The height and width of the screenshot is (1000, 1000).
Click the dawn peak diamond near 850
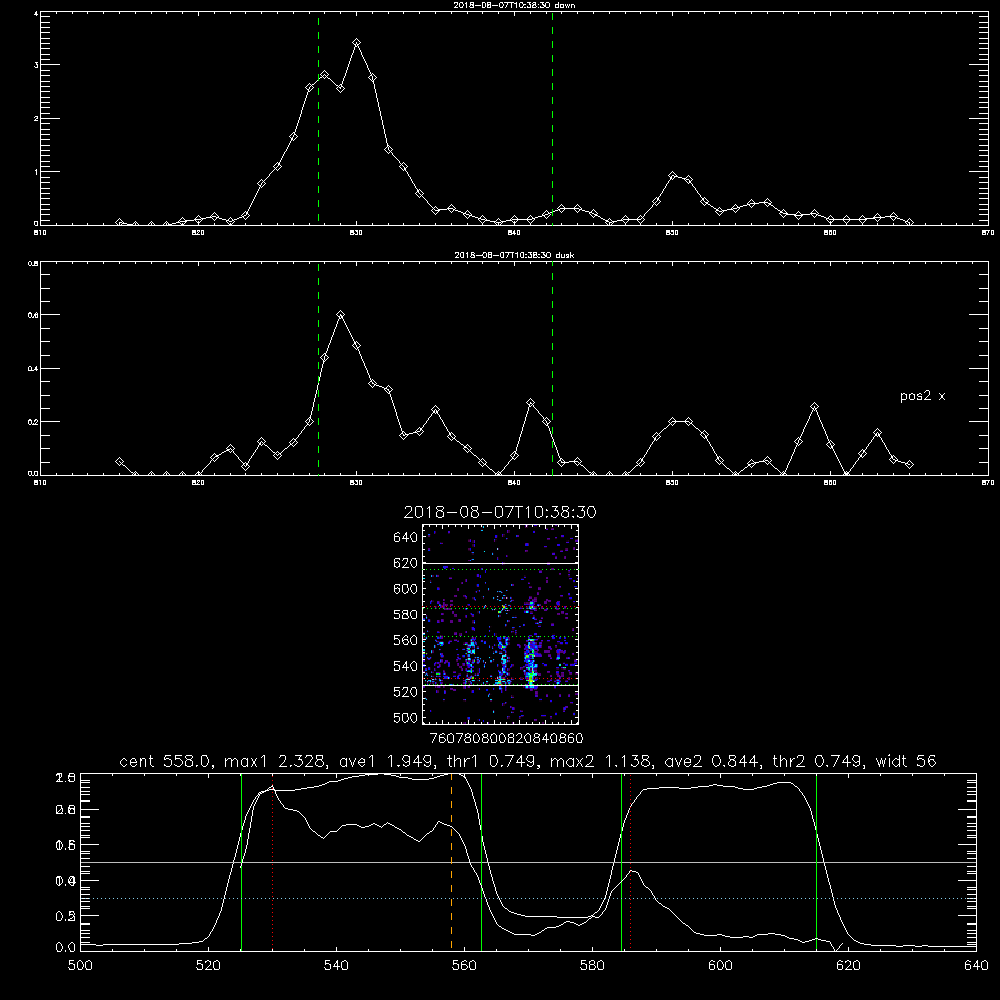[672, 175]
